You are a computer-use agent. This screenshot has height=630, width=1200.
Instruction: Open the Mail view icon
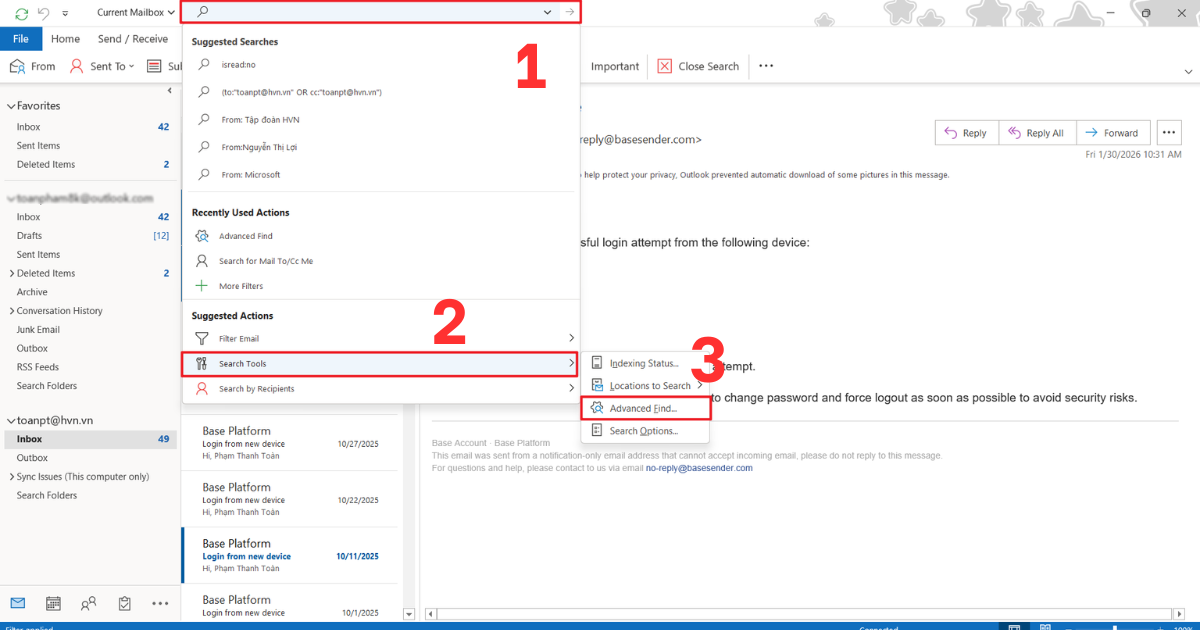(x=17, y=603)
